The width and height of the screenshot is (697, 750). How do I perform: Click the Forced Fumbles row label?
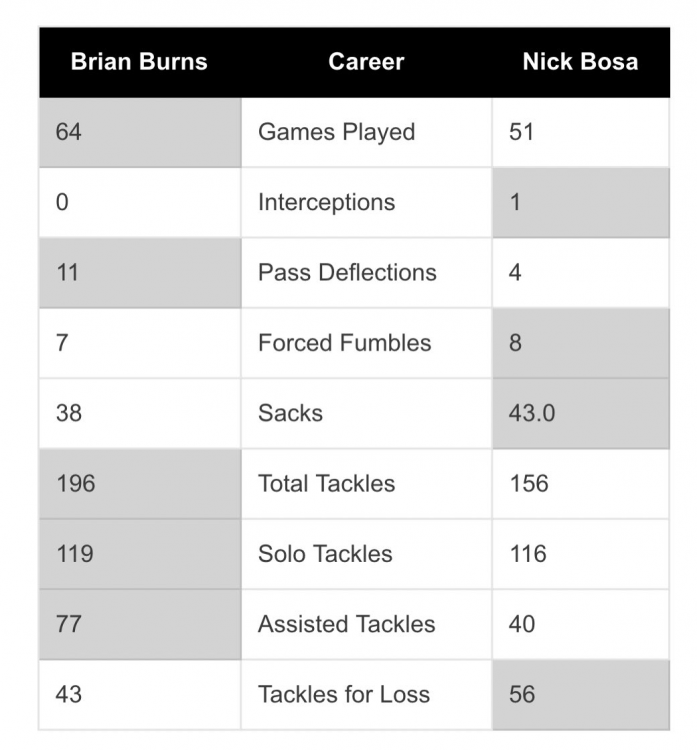tap(344, 343)
